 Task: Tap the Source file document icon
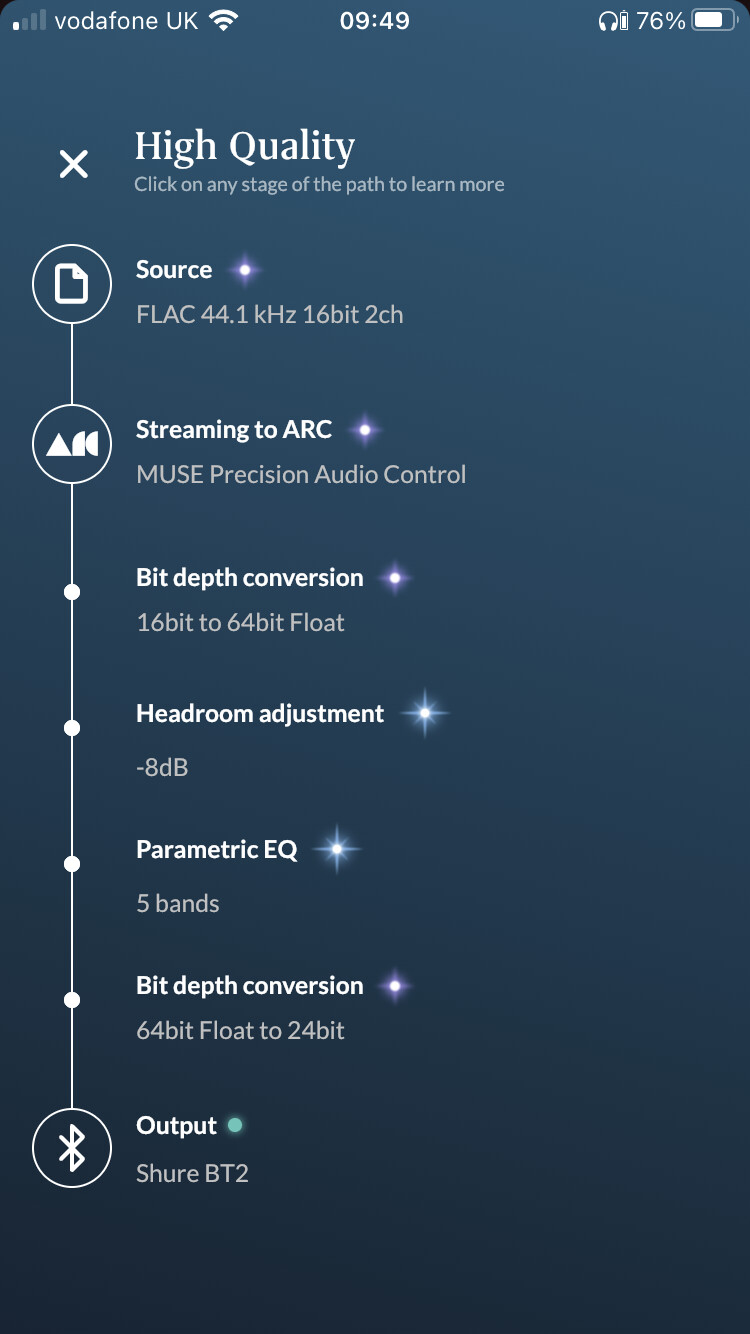pyautogui.click(x=72, y=285)
